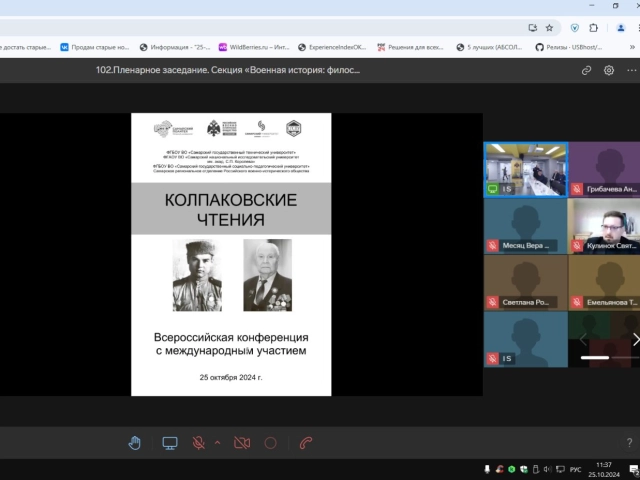Click muted mic icon on Грибачева tile
Screen dimensions: 640x480
click(x=576, y=189)
